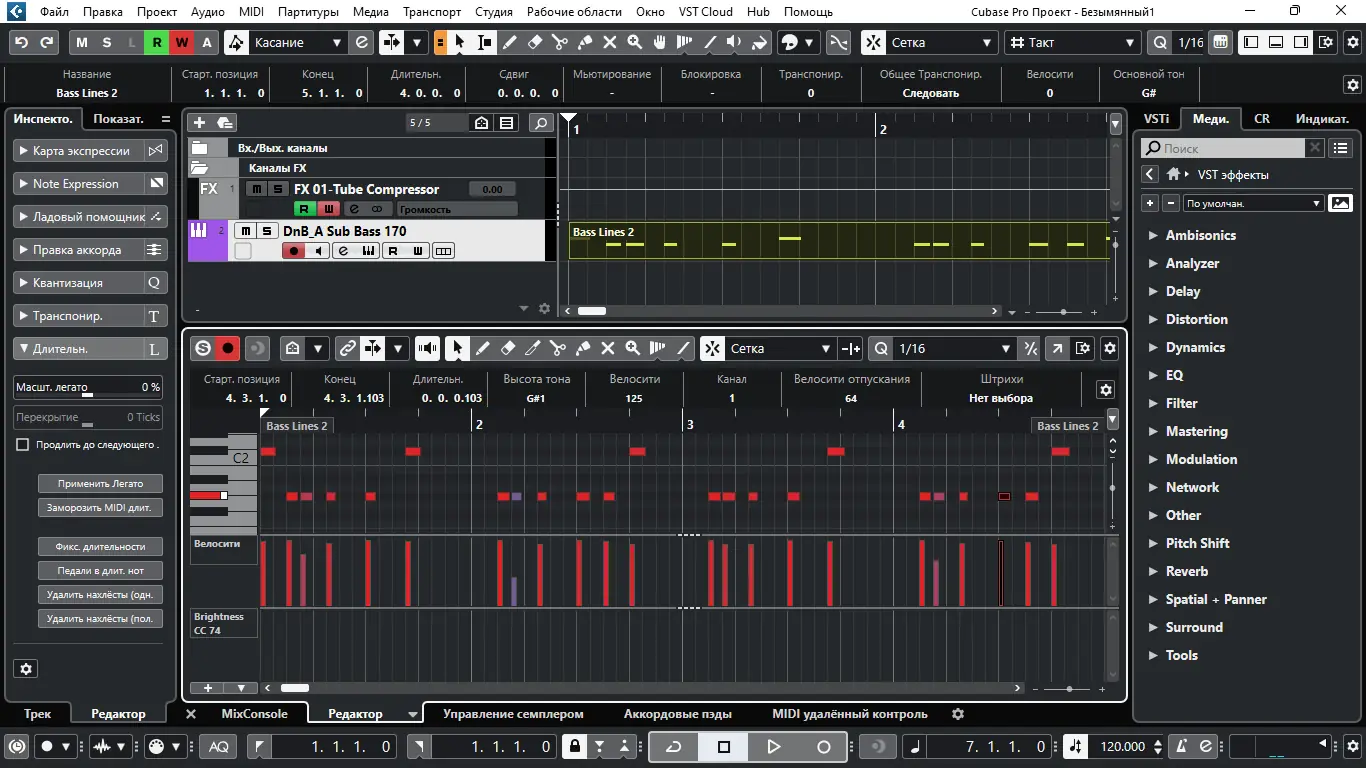Select the Eraser tool in Key Editor toolbar
This screenshot has width=1366, height=768.
tap(507, 348)
